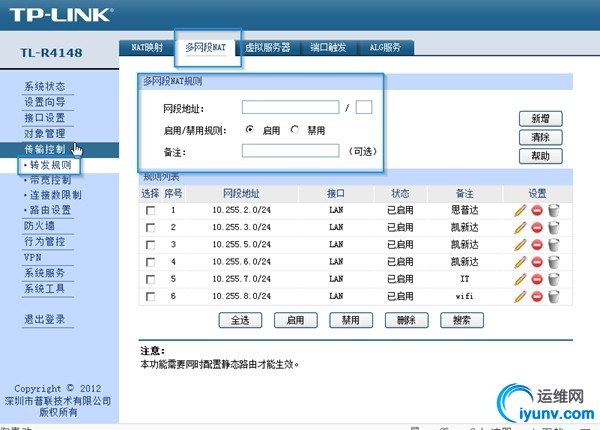Click 已启用 status in wifi row
Screen dimensions: 600x430
[x=400, y=296]
